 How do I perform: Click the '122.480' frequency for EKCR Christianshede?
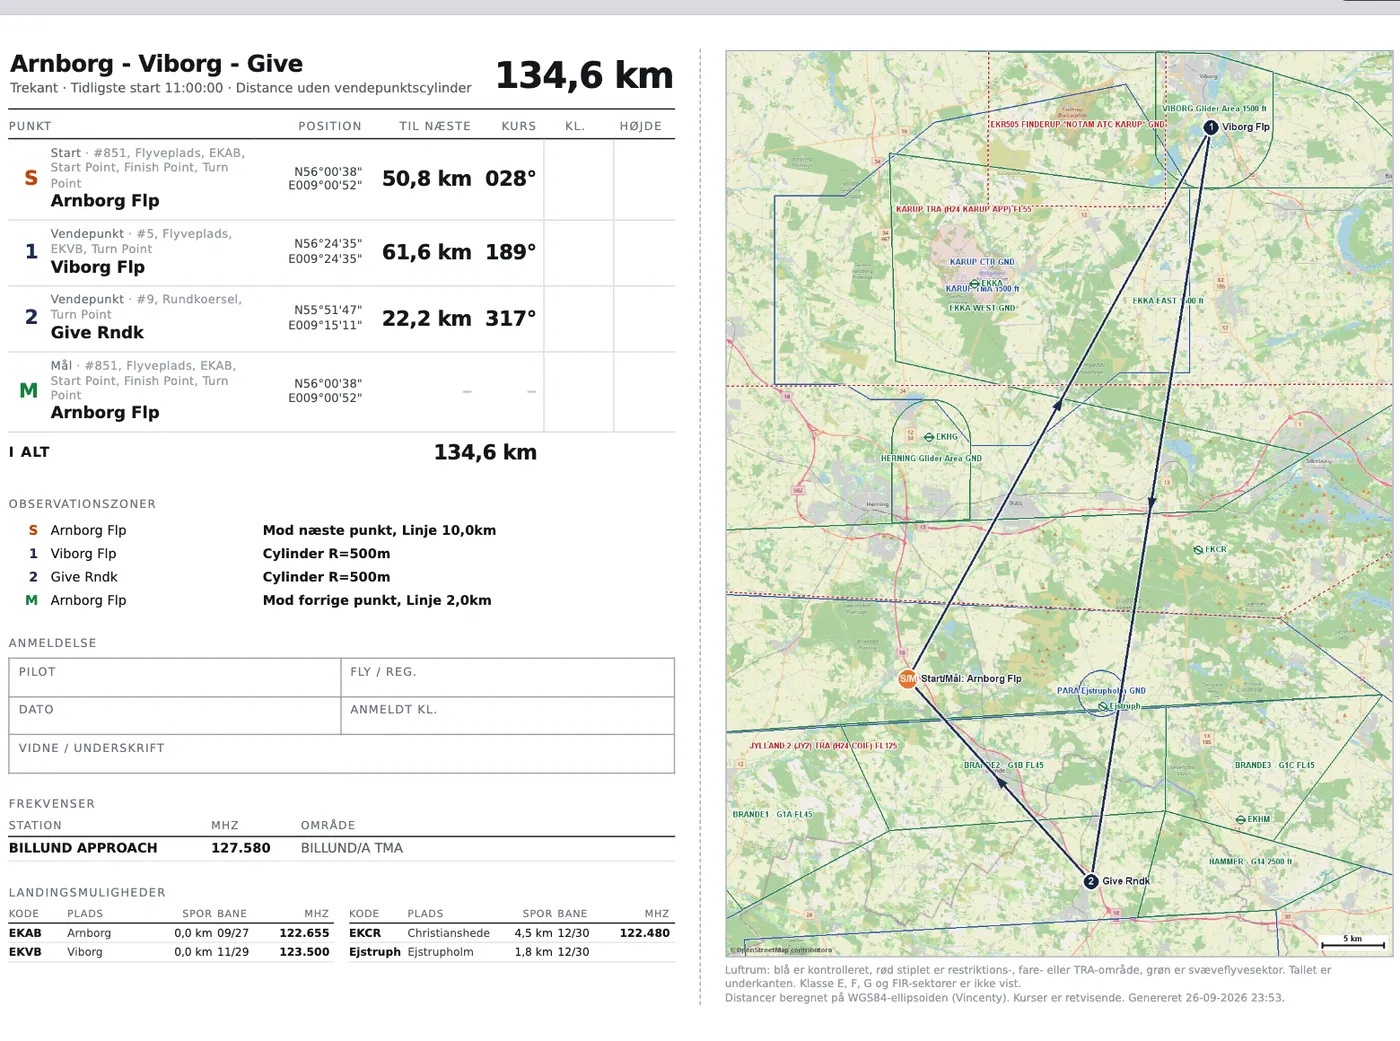coord(645,933)
